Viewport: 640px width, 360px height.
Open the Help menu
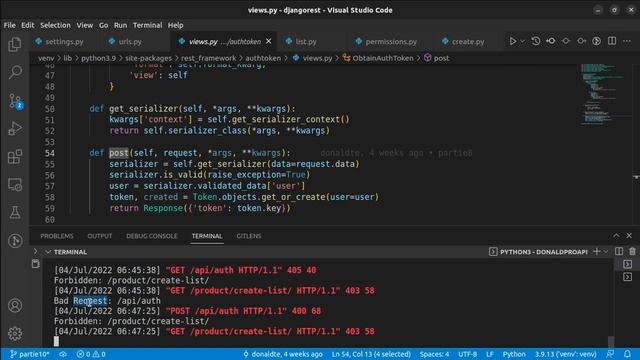176,25
